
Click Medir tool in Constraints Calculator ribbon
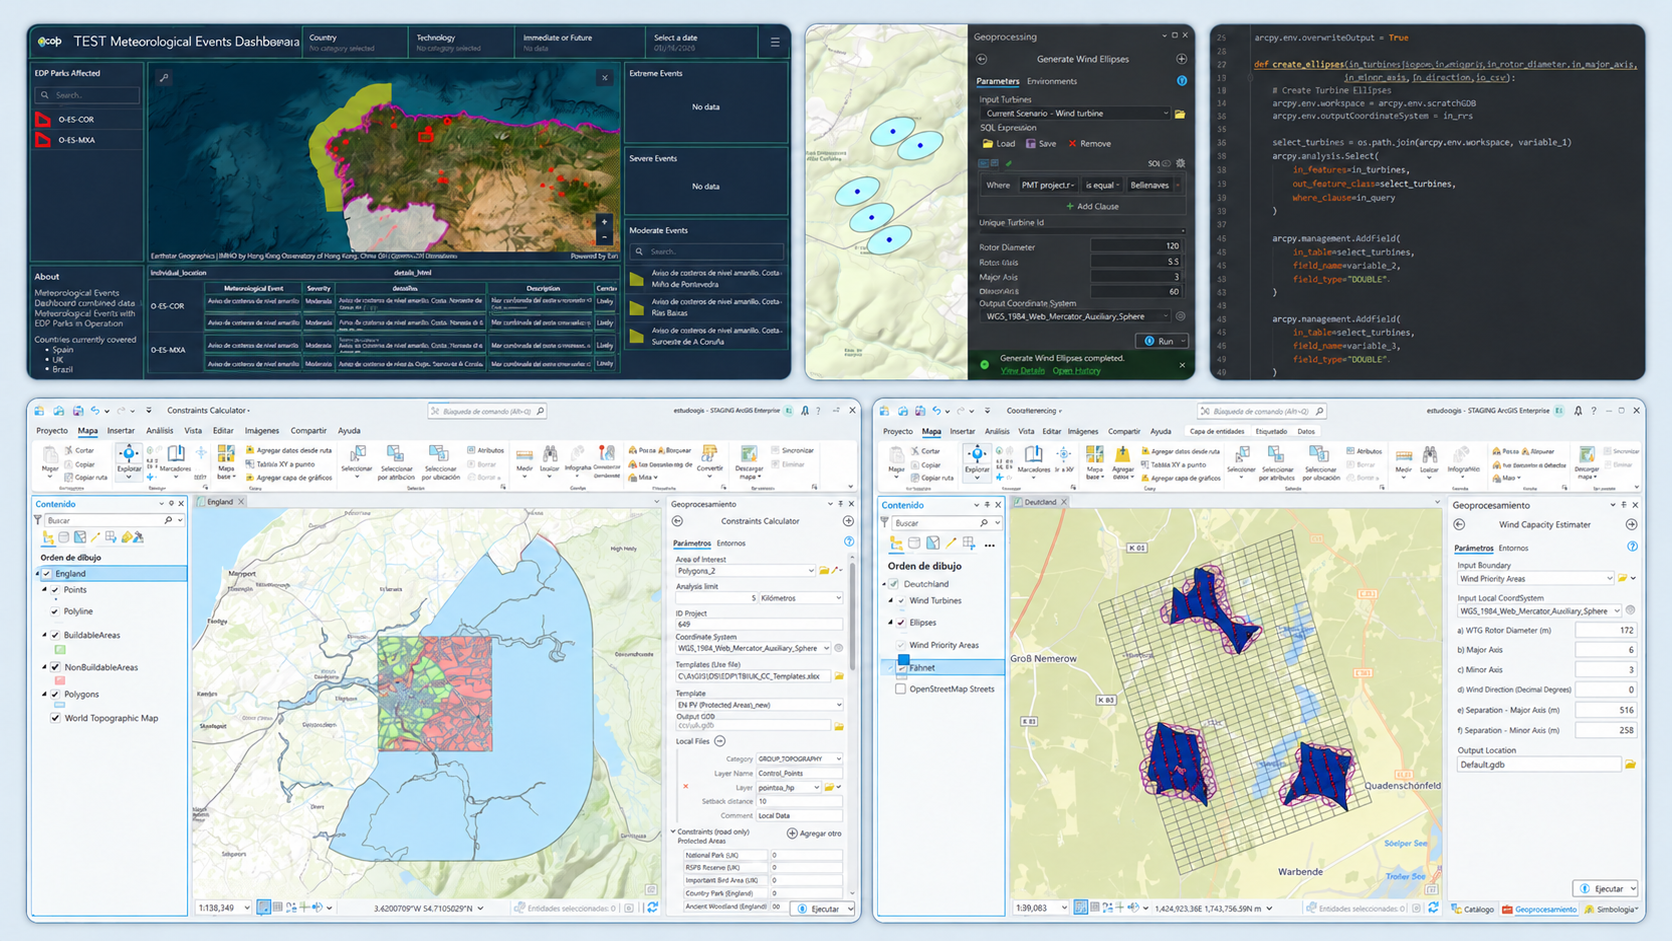(524, 461)
